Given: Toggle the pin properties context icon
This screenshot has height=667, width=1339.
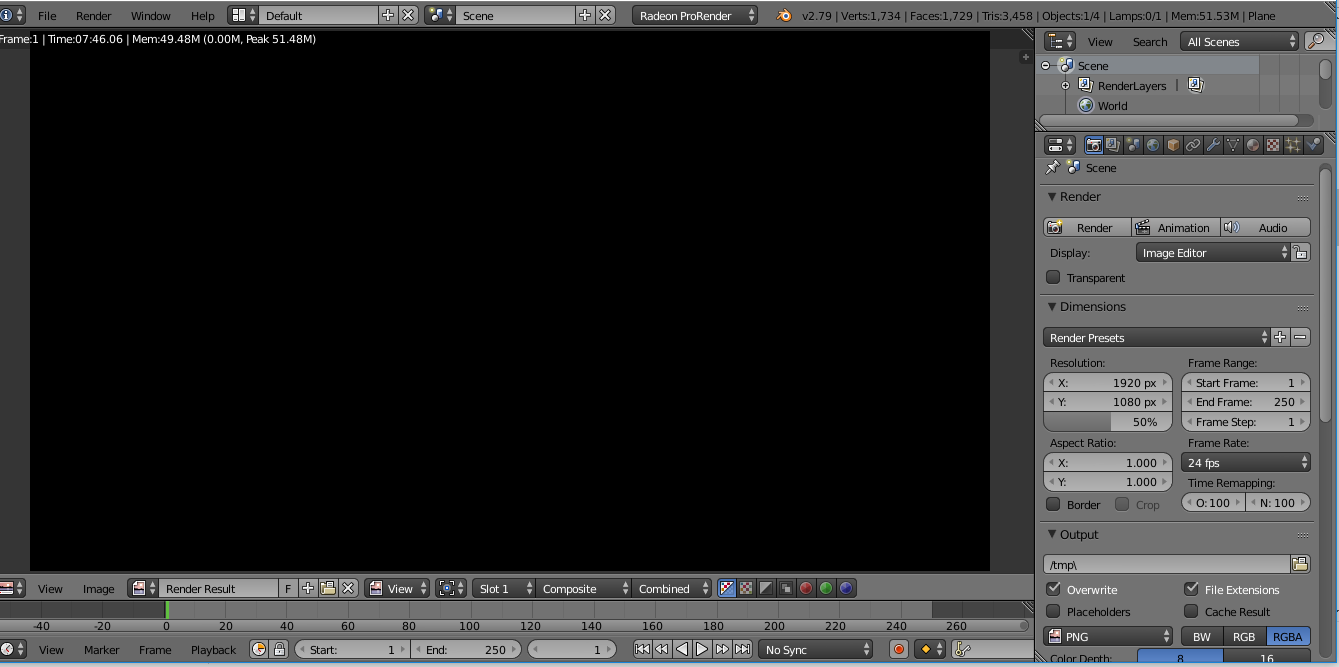Looking at the screenshot, I should [1052, 168].
